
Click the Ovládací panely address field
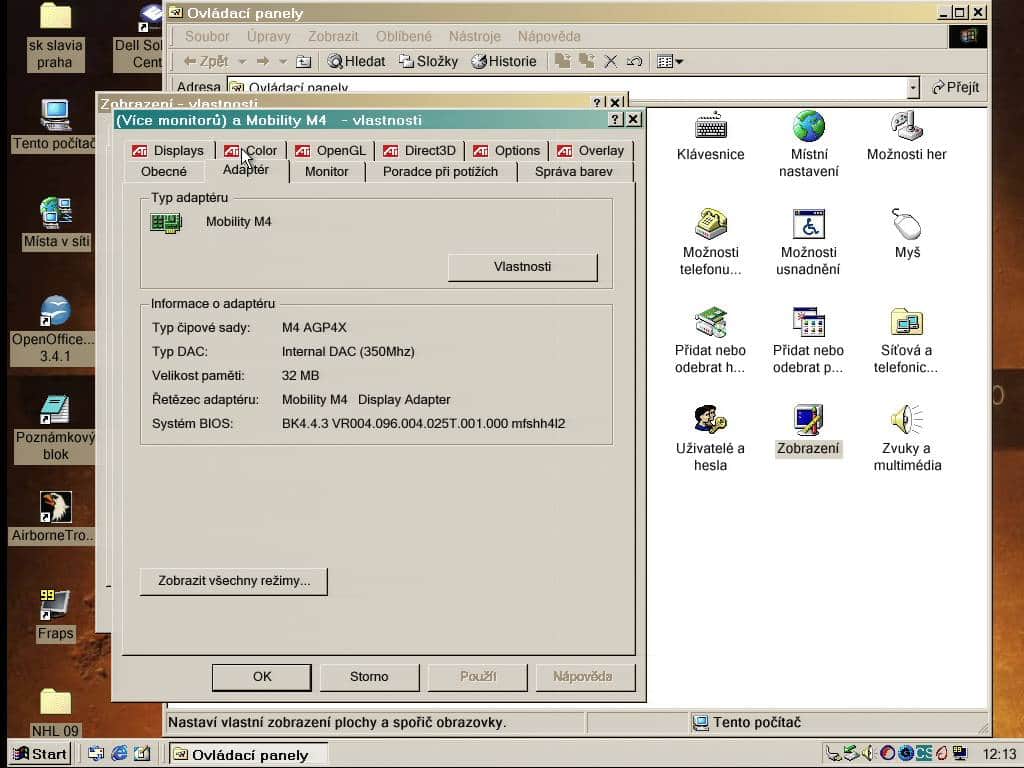click(568, 88)
